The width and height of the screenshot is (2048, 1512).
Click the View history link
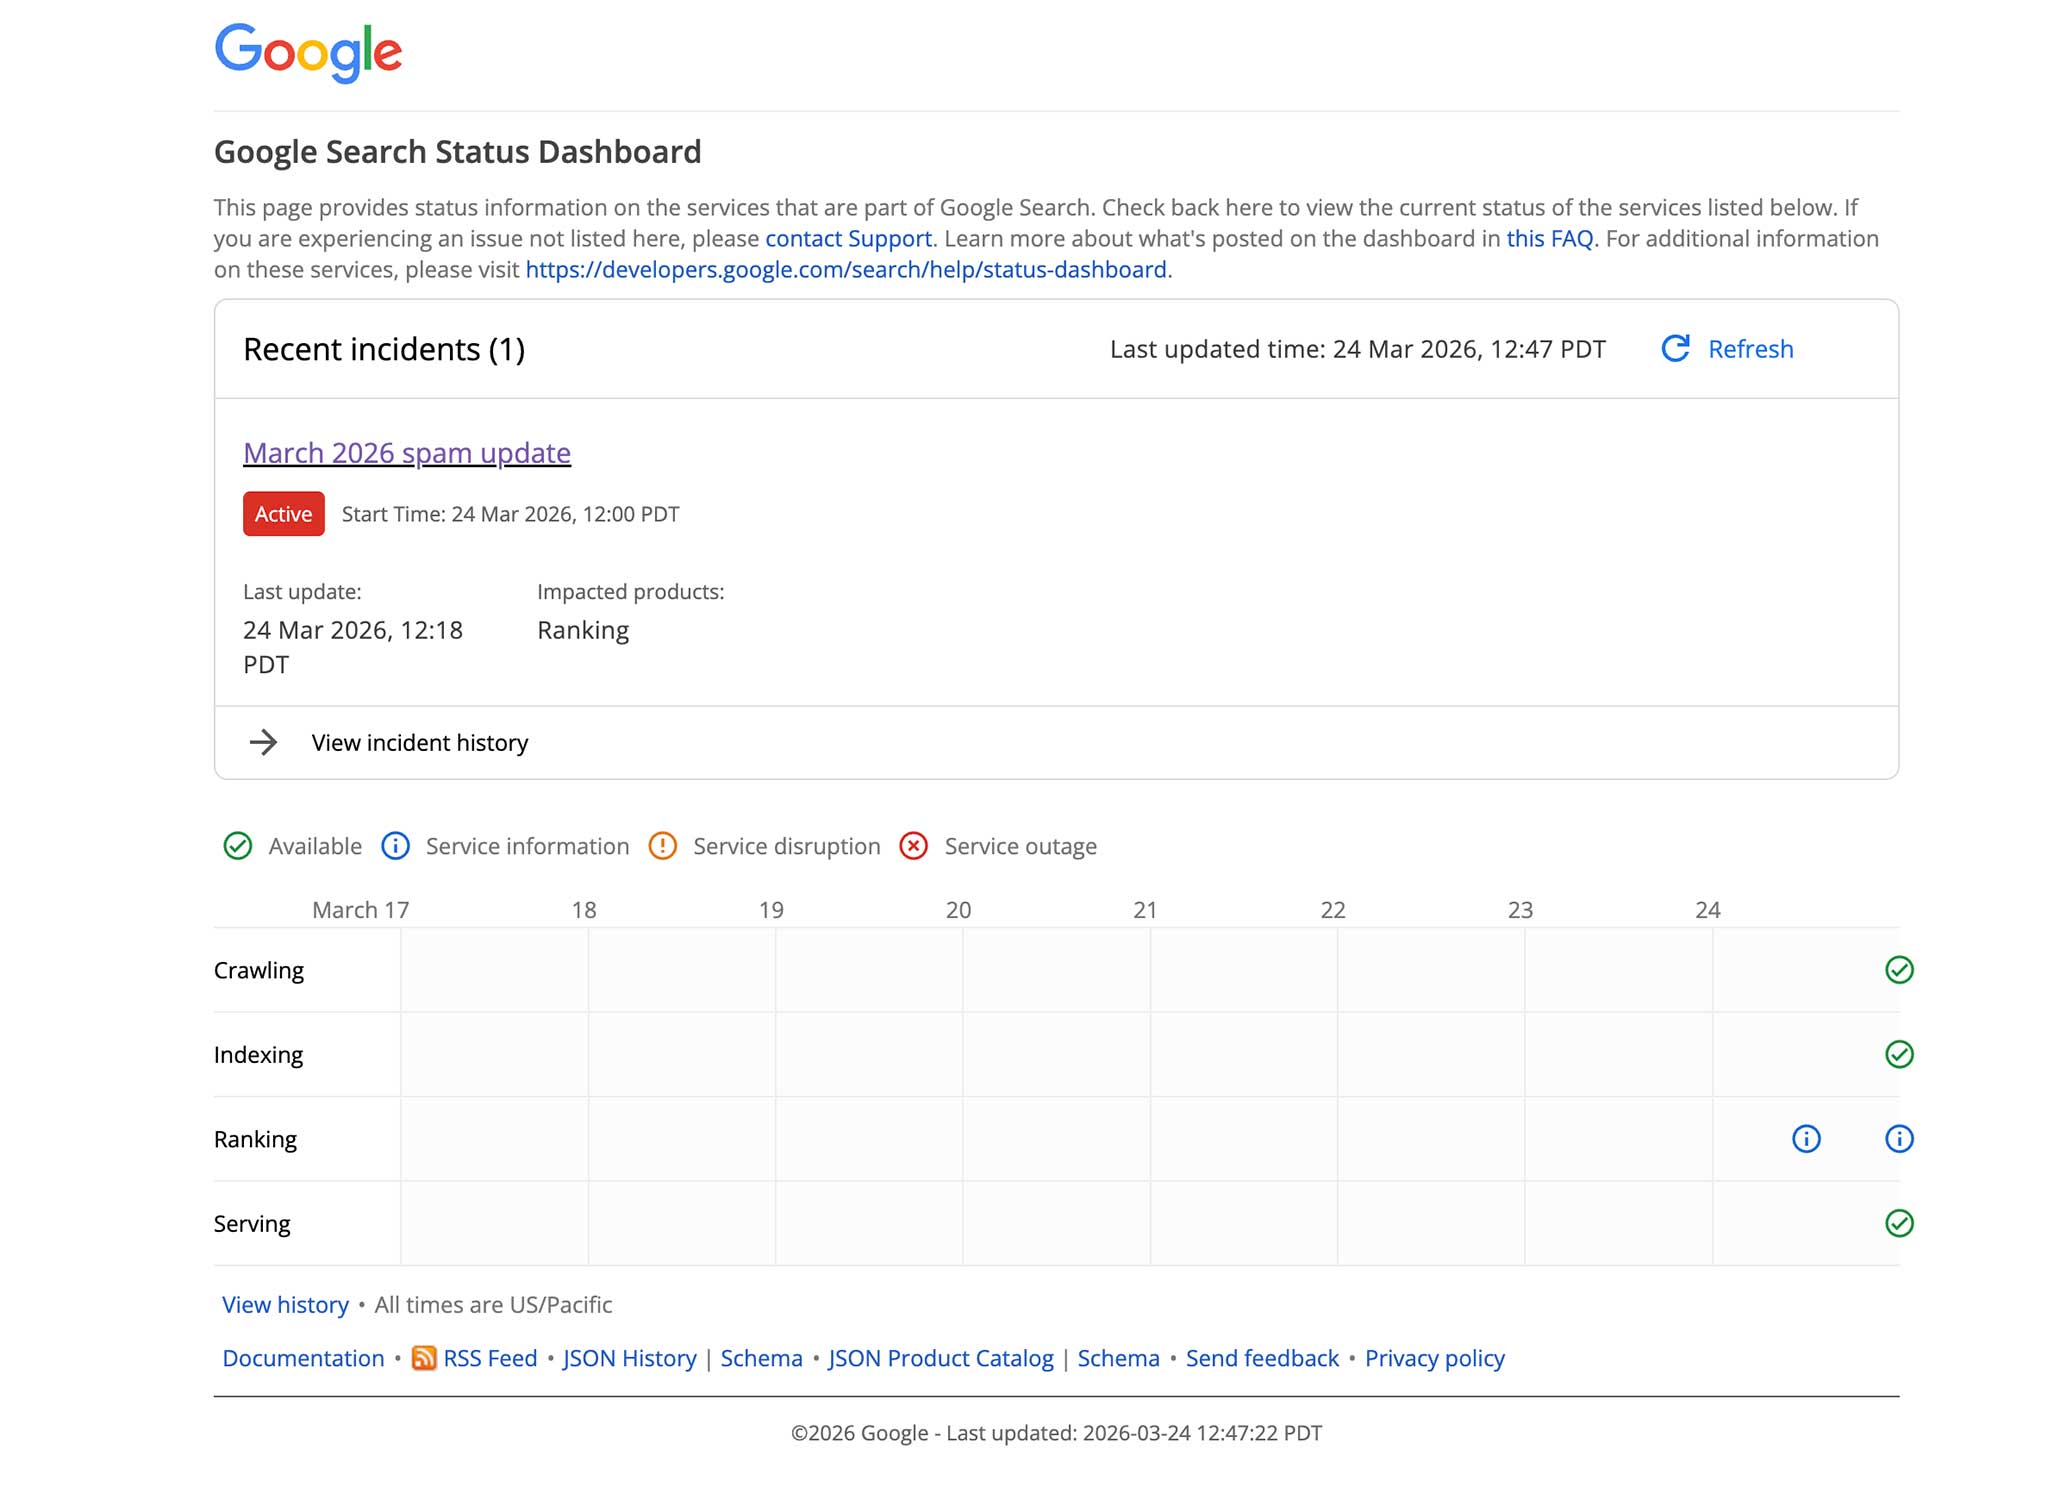coord(285,1305)
